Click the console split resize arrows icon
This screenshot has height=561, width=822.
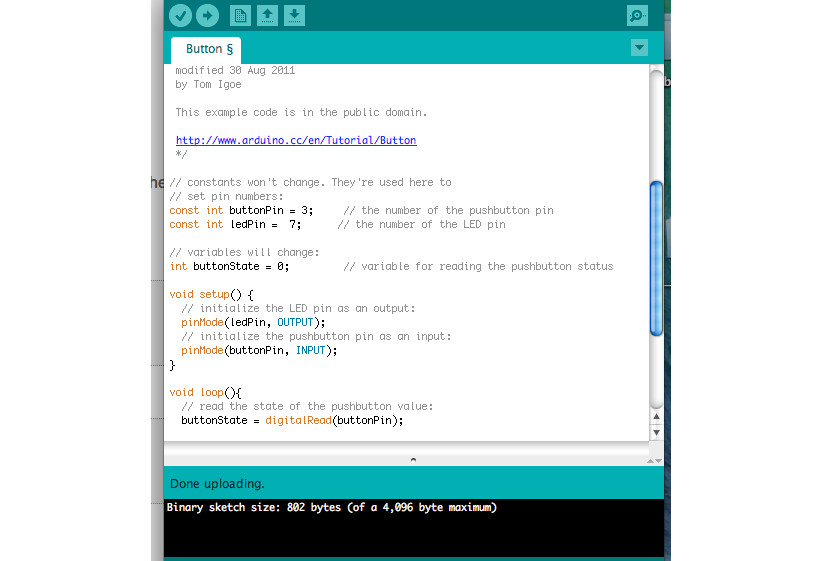click(x=654, y=461)
